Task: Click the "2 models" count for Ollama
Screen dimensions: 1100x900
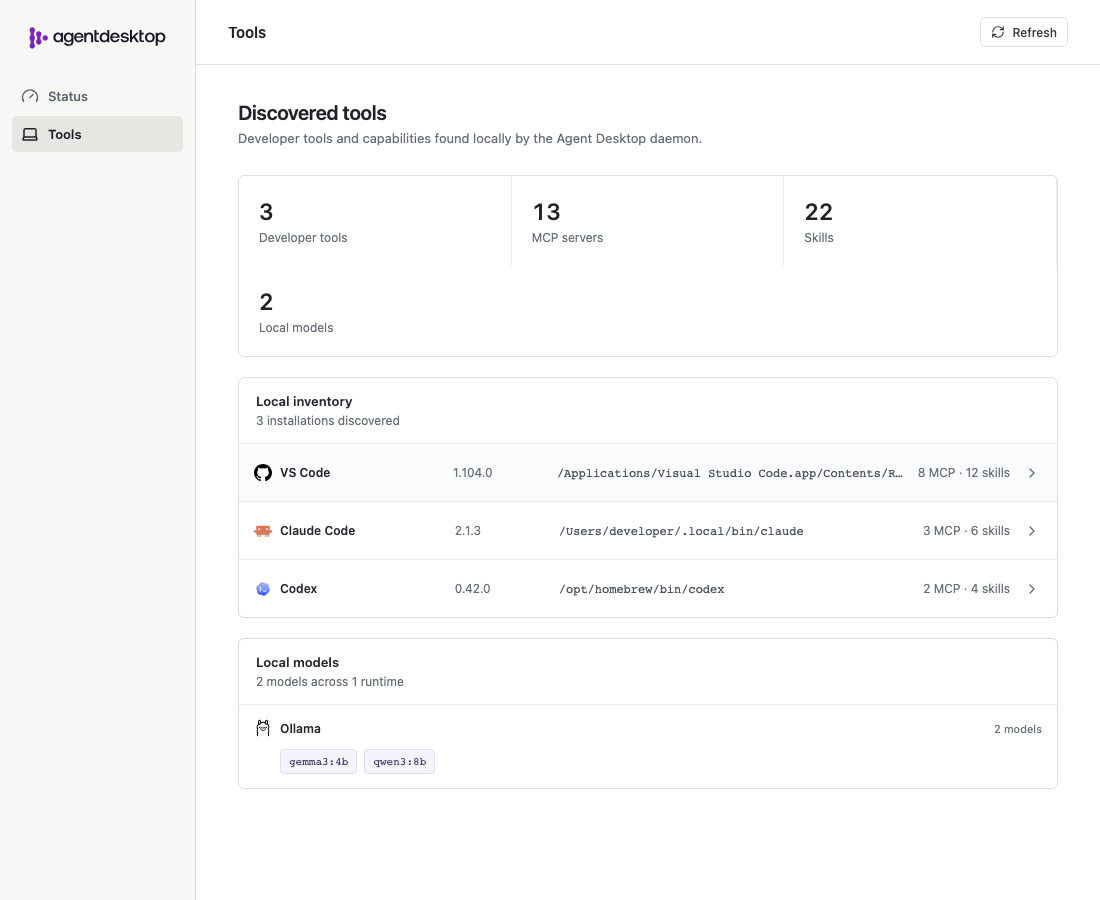Action: click(1017, 729)
